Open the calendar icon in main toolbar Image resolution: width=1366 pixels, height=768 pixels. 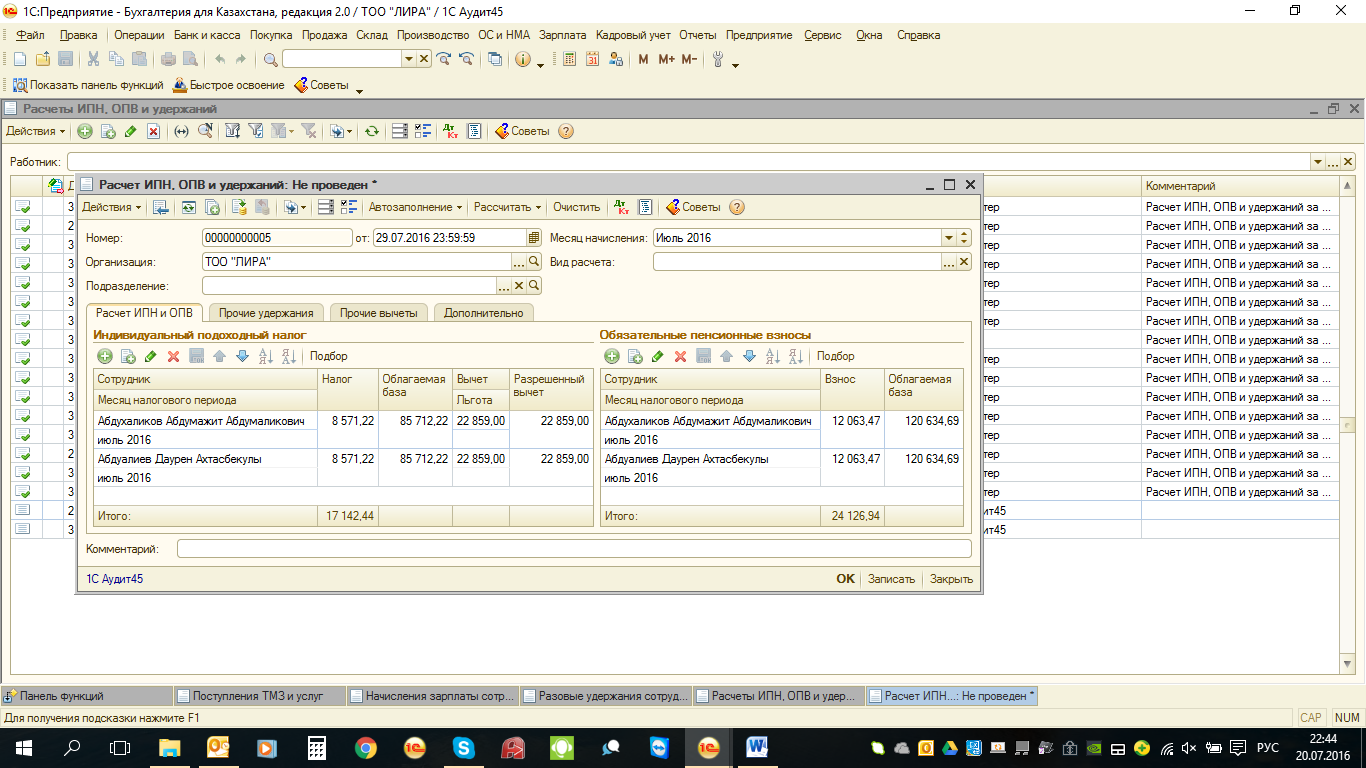(x=592, y=59)
